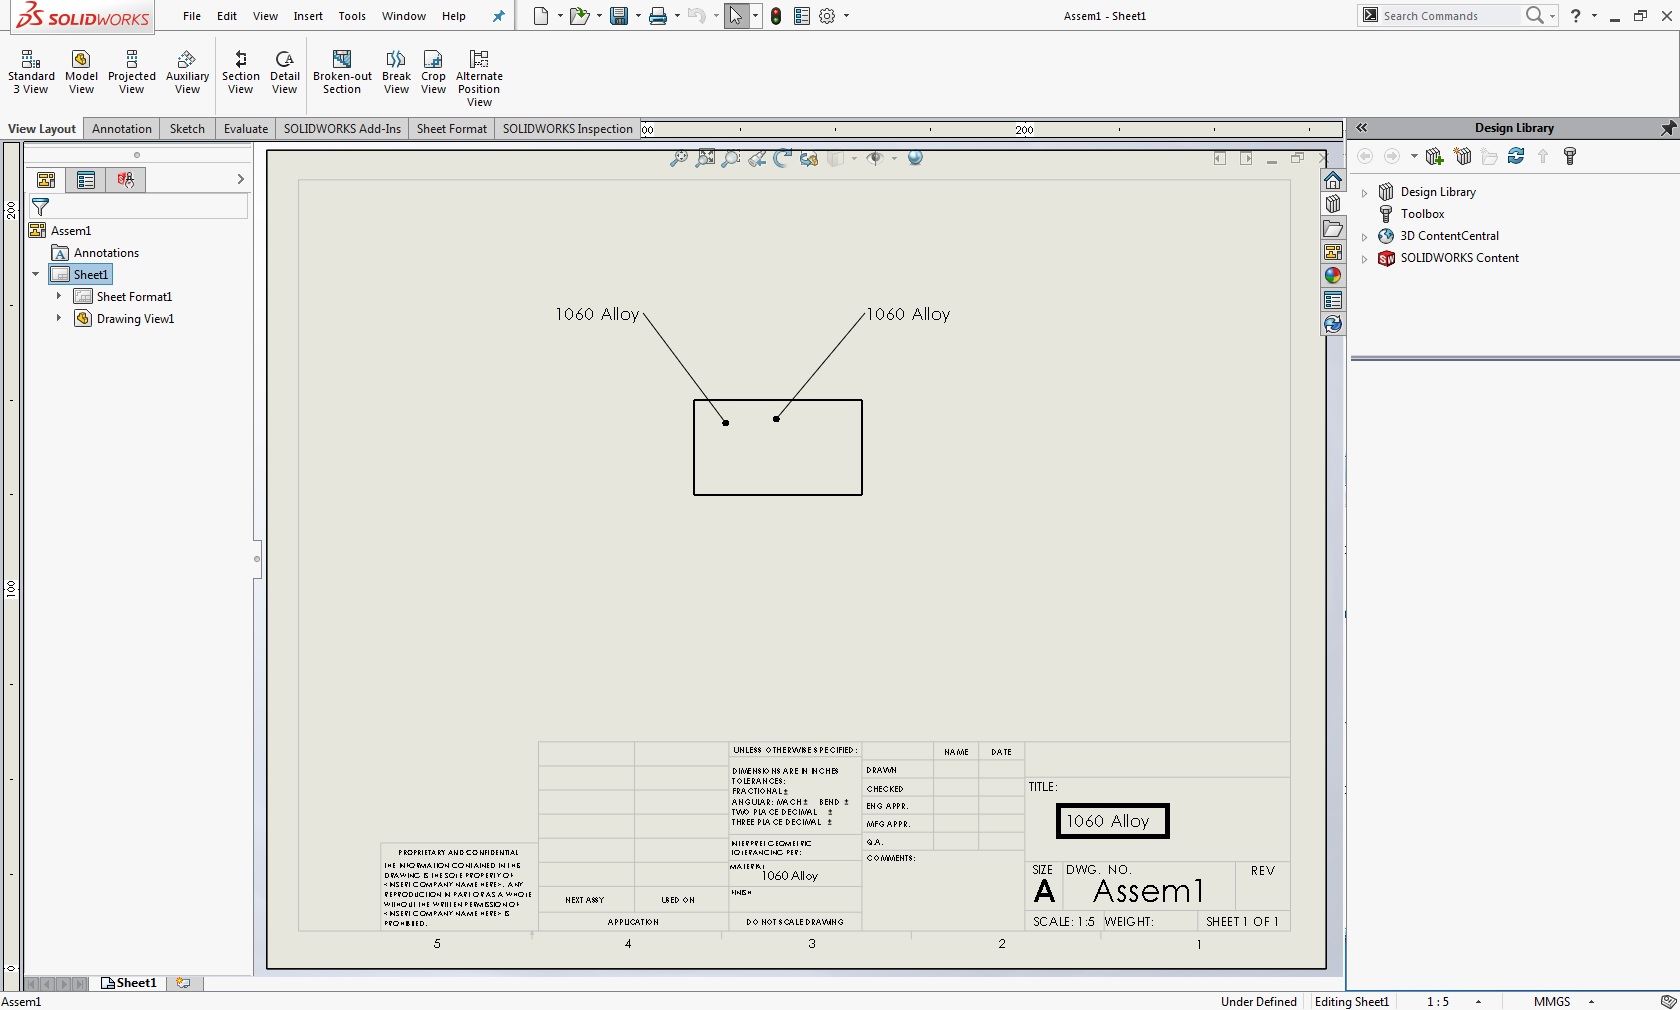
Task: Select Annotations in the feature tree
Action: pos(106,253)
